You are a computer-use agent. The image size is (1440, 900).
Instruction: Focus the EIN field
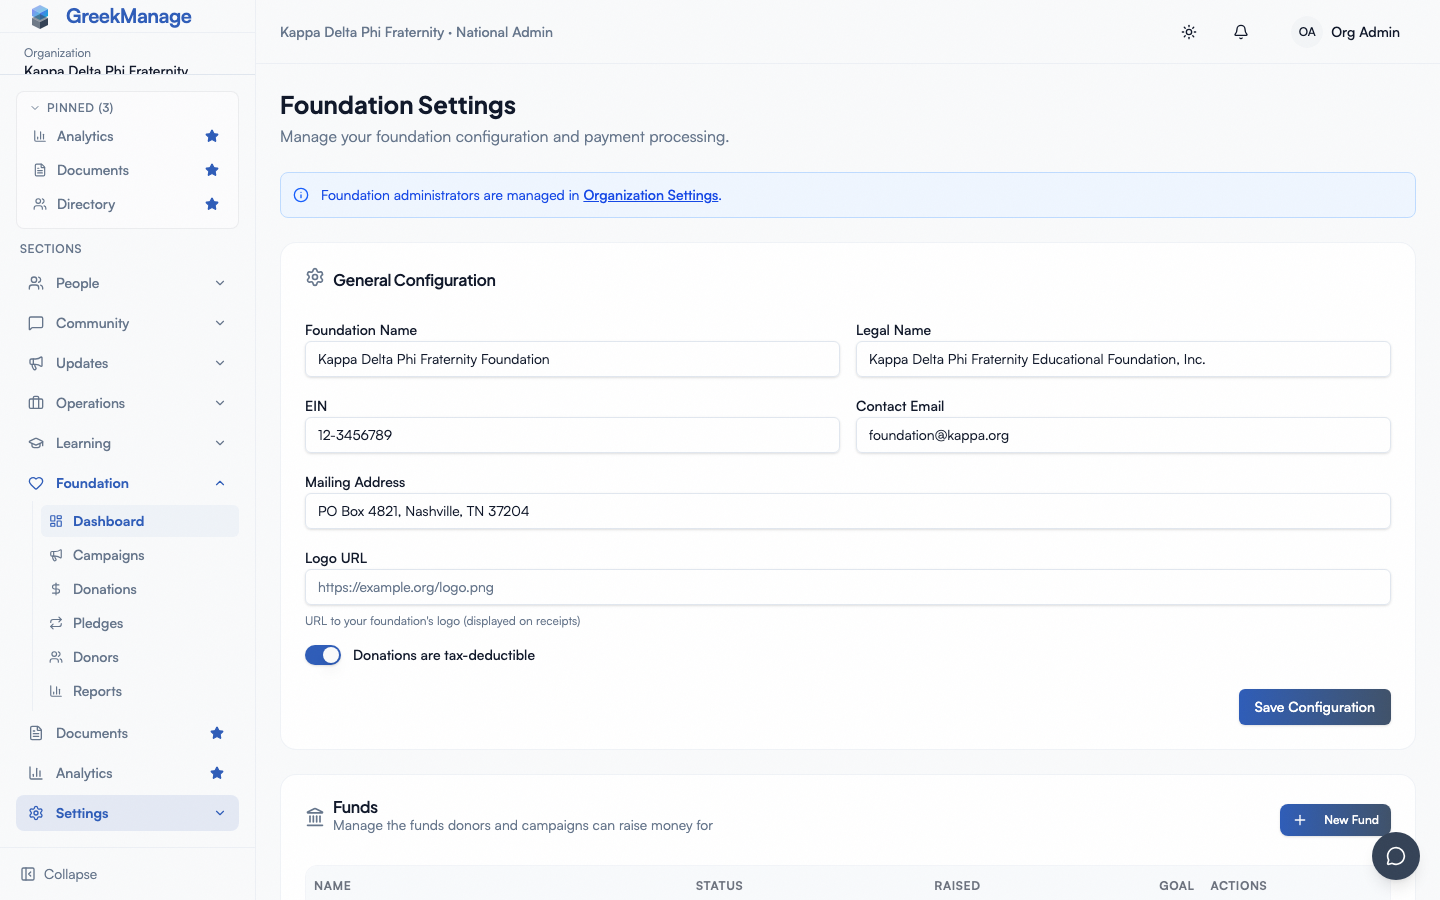(572, 435)
